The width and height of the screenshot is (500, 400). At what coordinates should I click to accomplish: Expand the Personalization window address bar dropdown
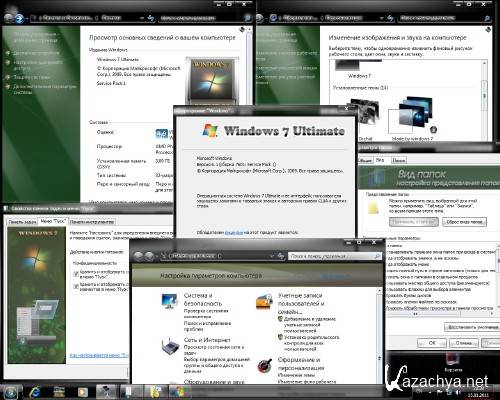pyautogui.click(x=381, y=18)
